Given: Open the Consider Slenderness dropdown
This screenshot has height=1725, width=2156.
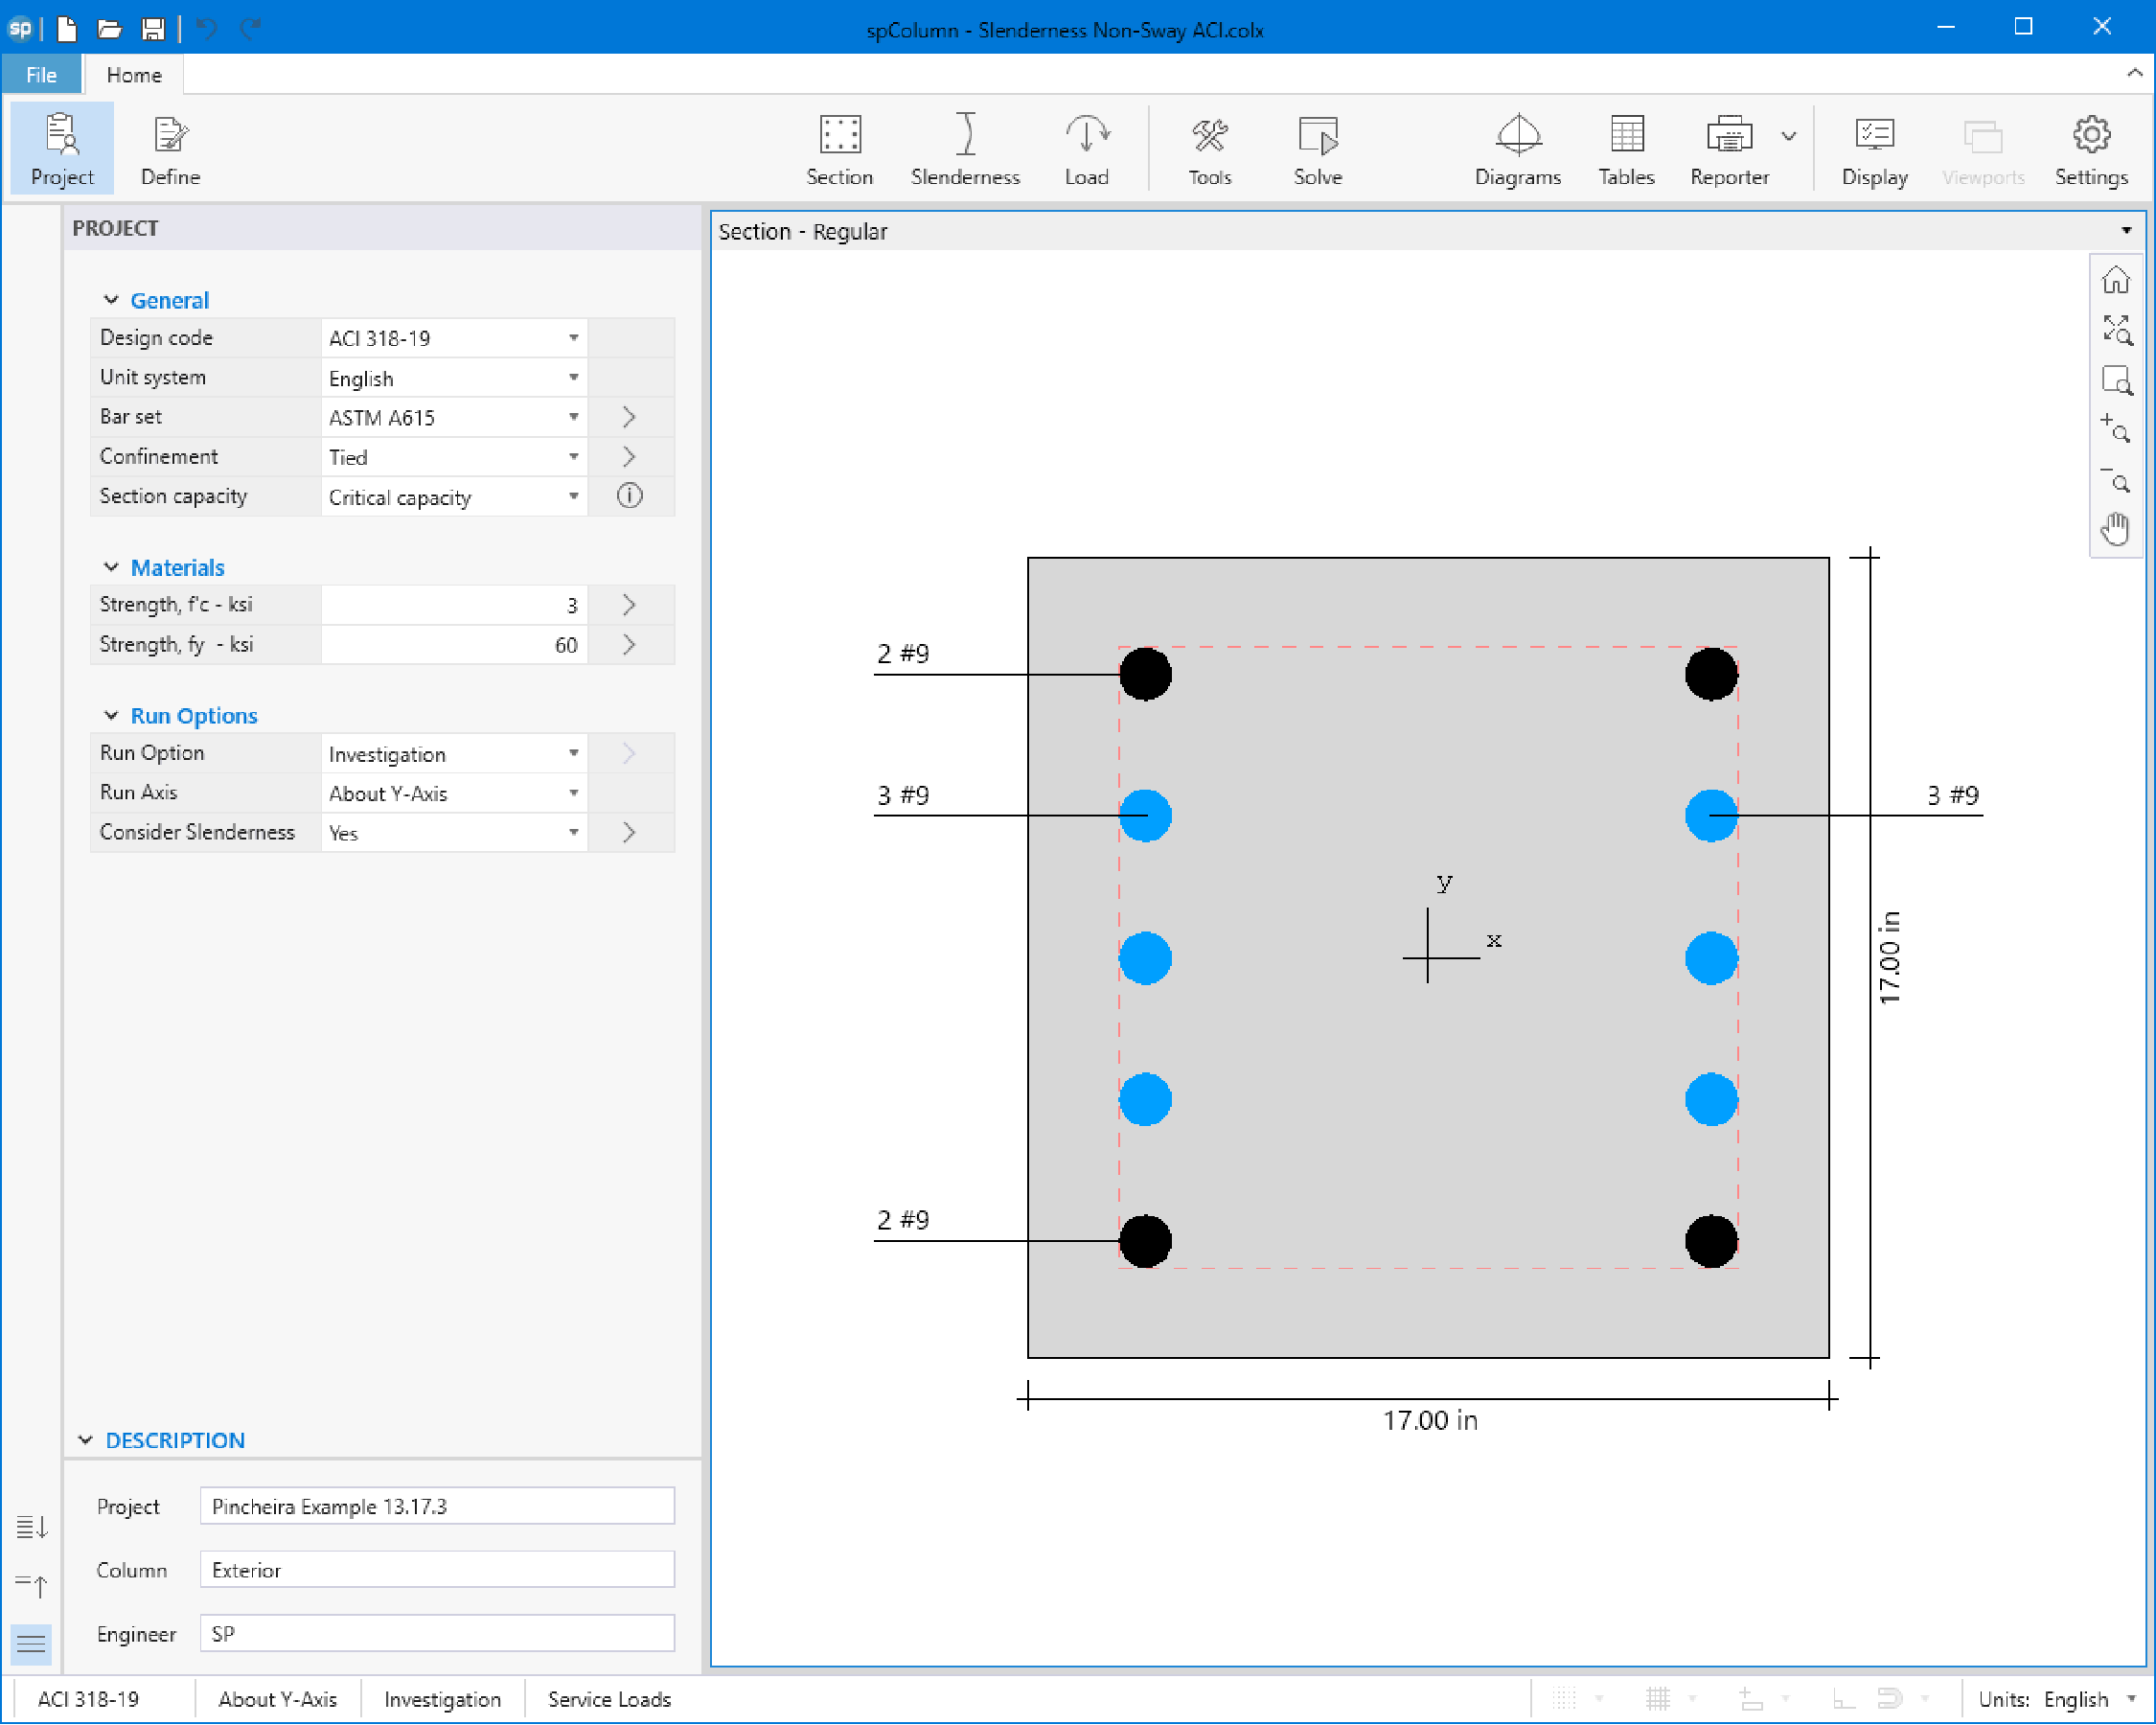Looking at the screenshot, I should coord(454,833).
